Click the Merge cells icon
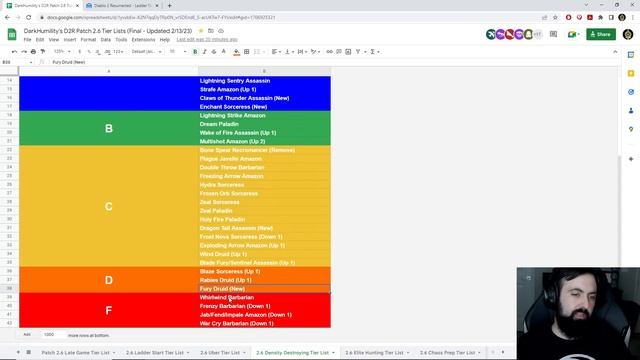The height and width of the screenshot is (360, 640). (257, 52)
